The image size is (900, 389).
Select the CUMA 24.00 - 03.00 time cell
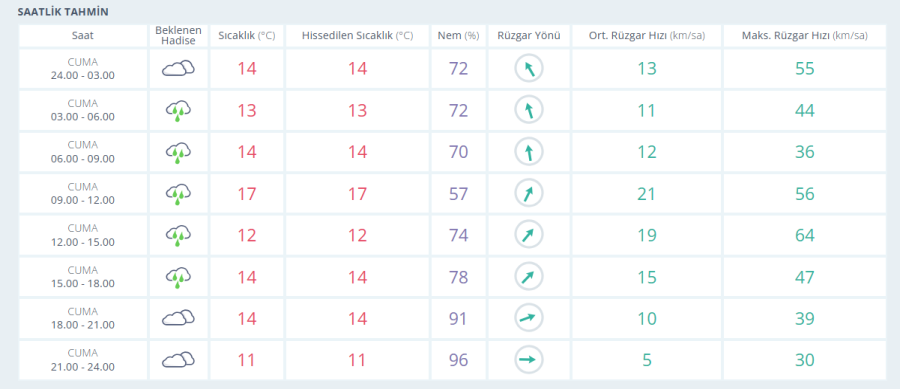83,69
